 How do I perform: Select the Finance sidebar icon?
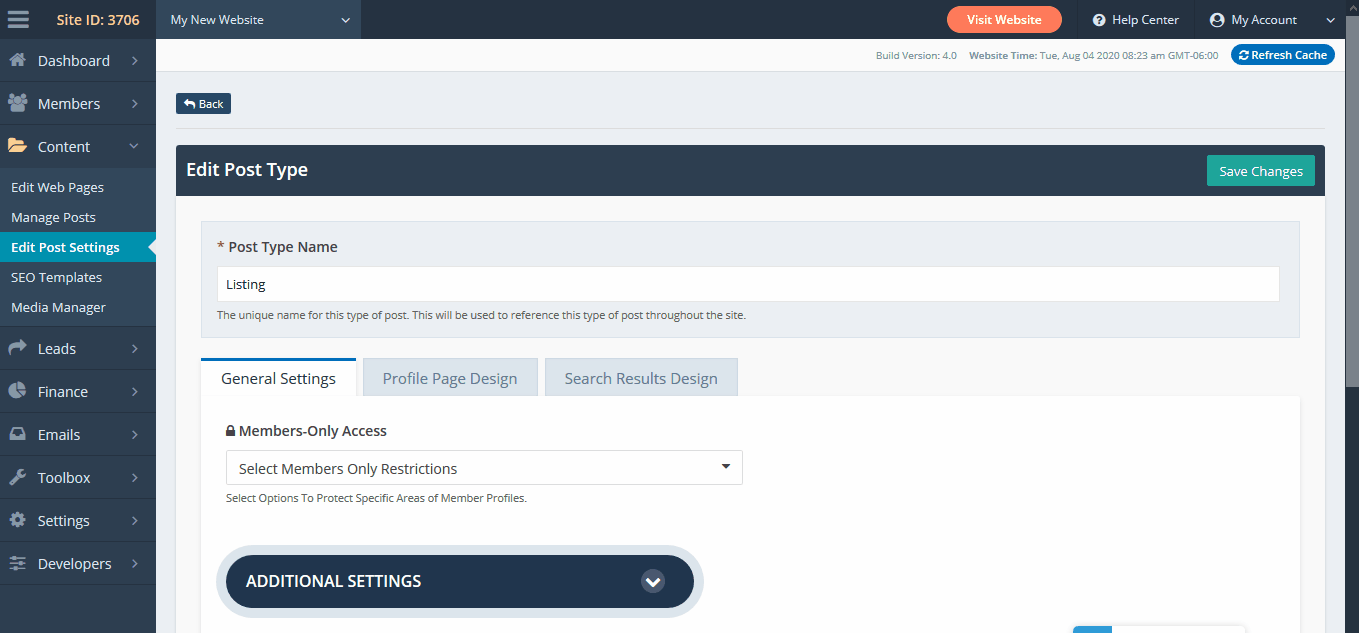17,390
